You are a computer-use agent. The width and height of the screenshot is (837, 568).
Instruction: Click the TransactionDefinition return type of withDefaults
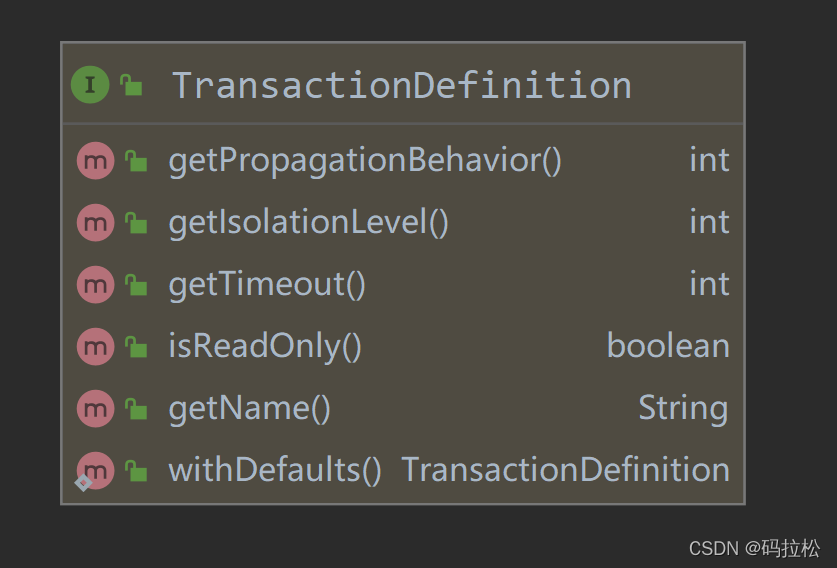click(x=565, y=470)
